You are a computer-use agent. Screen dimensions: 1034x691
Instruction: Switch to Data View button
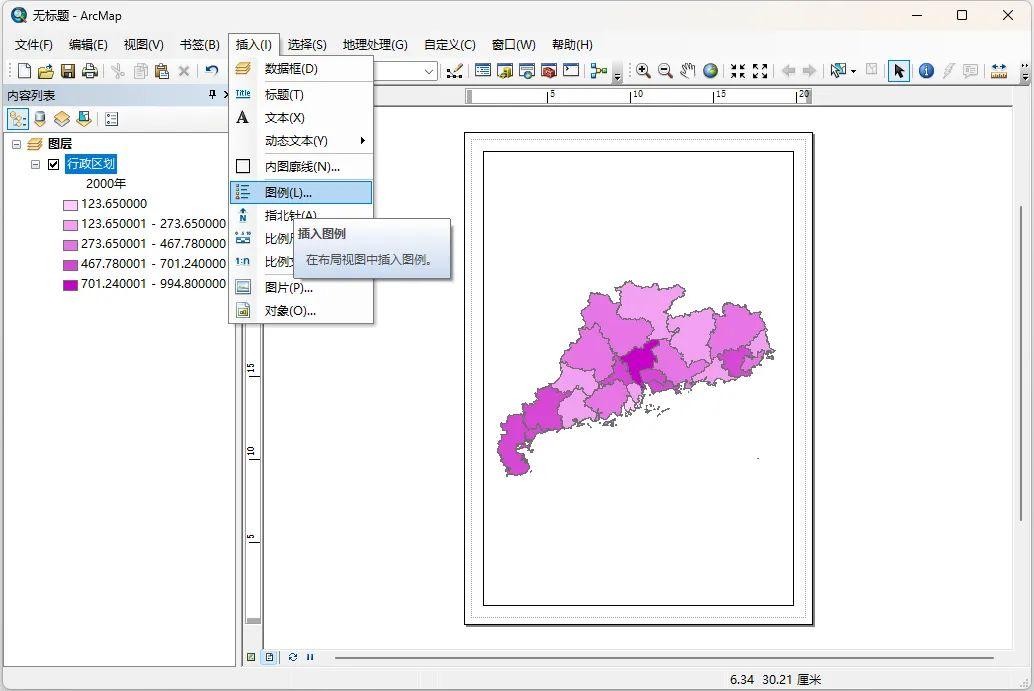251,657
